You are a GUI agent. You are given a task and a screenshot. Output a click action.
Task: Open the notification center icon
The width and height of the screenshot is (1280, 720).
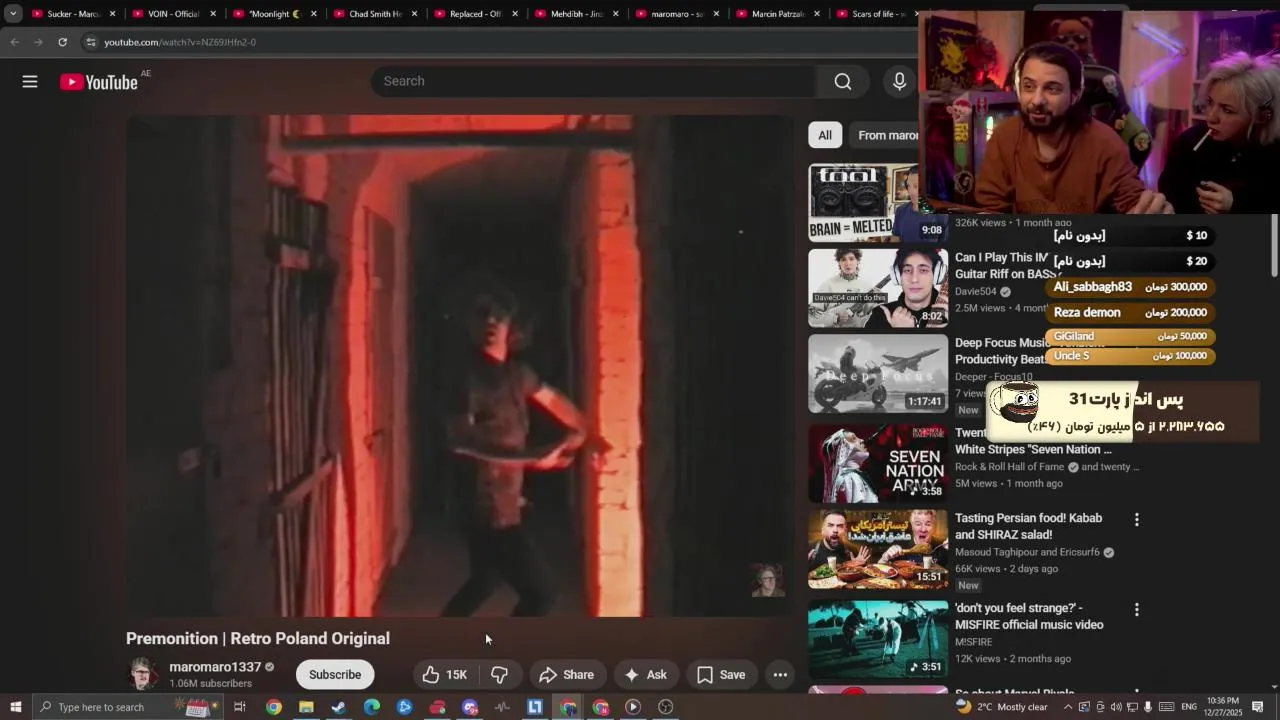coord(1258,707)
